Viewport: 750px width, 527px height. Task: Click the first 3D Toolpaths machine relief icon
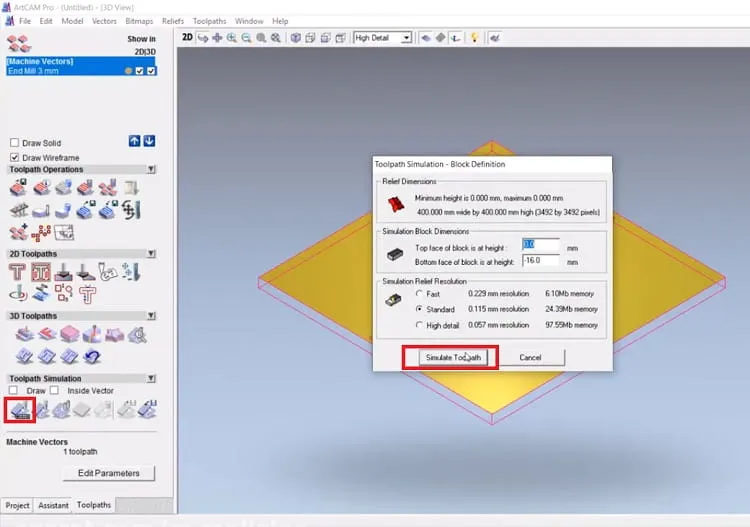[24, 334]
